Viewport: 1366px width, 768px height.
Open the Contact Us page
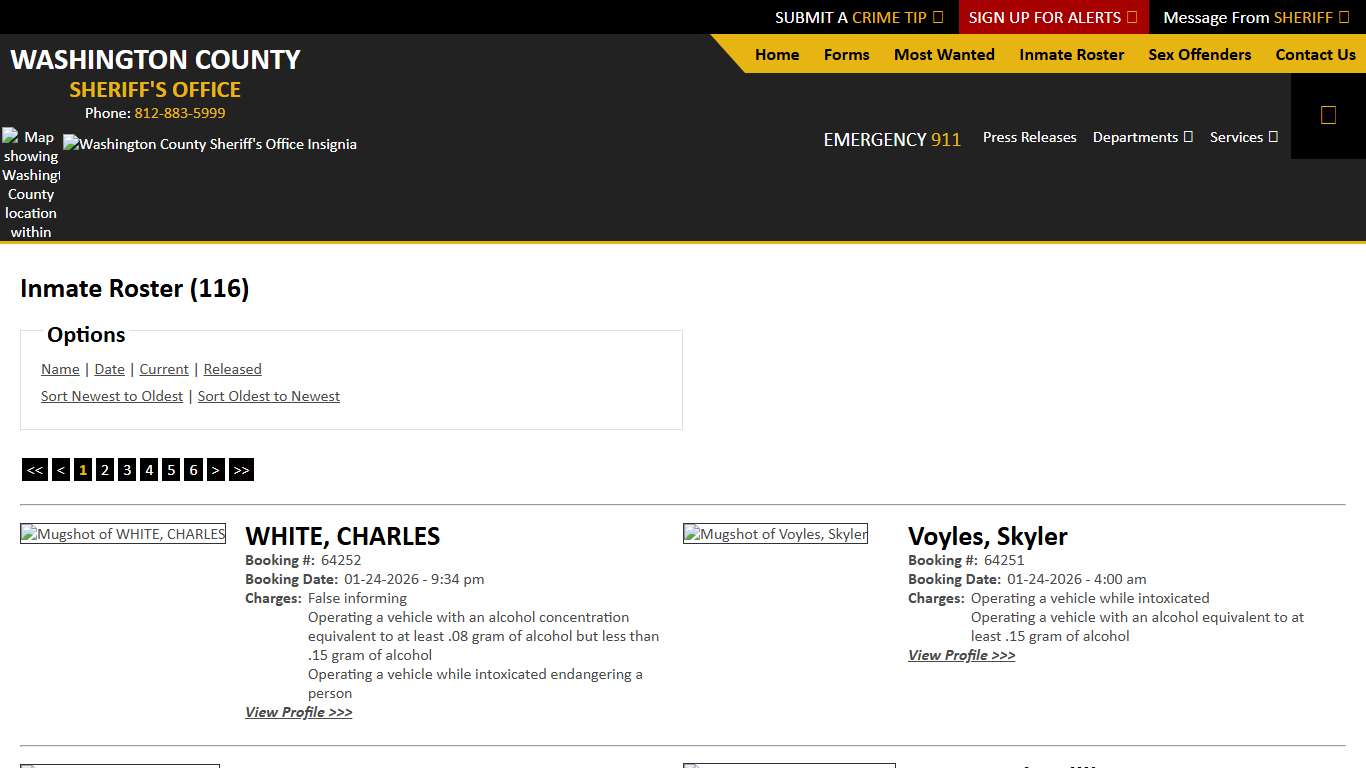click(x=1315, y=55)
